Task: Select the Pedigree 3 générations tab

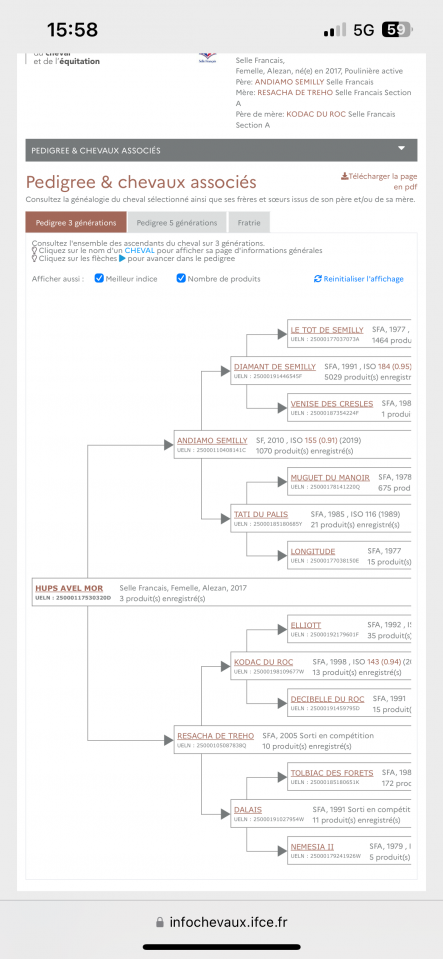Action: tap(76, 223)
